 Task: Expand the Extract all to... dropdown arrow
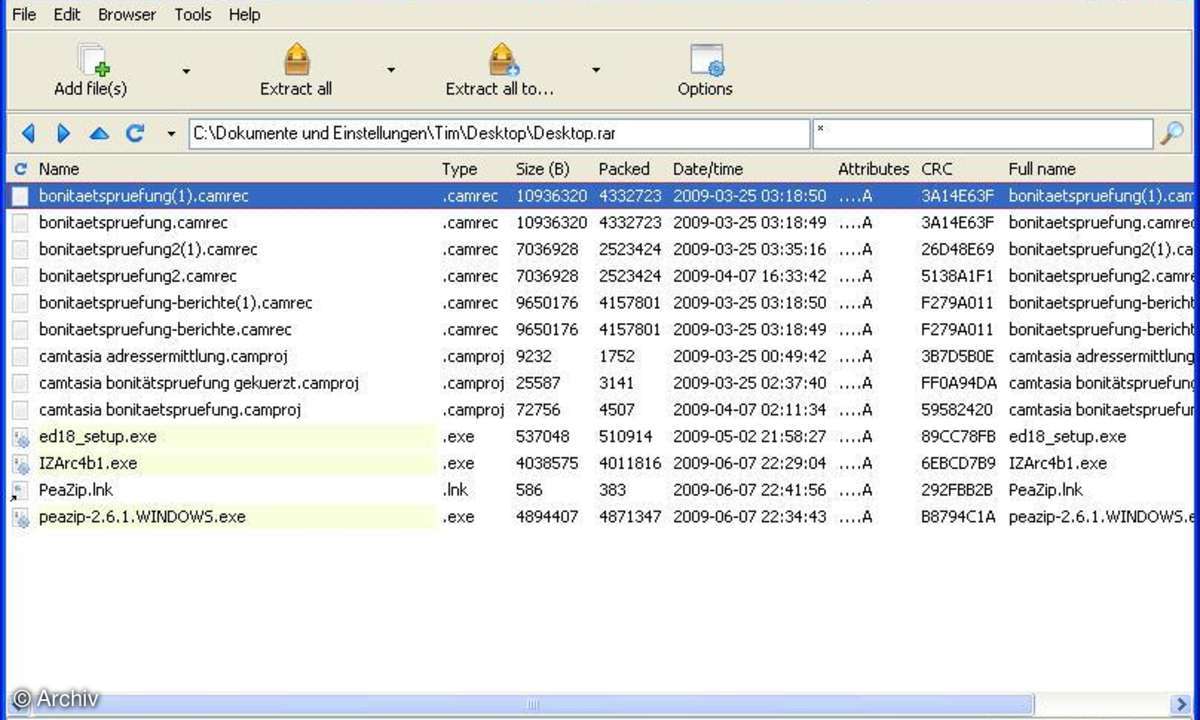point(596,71)
